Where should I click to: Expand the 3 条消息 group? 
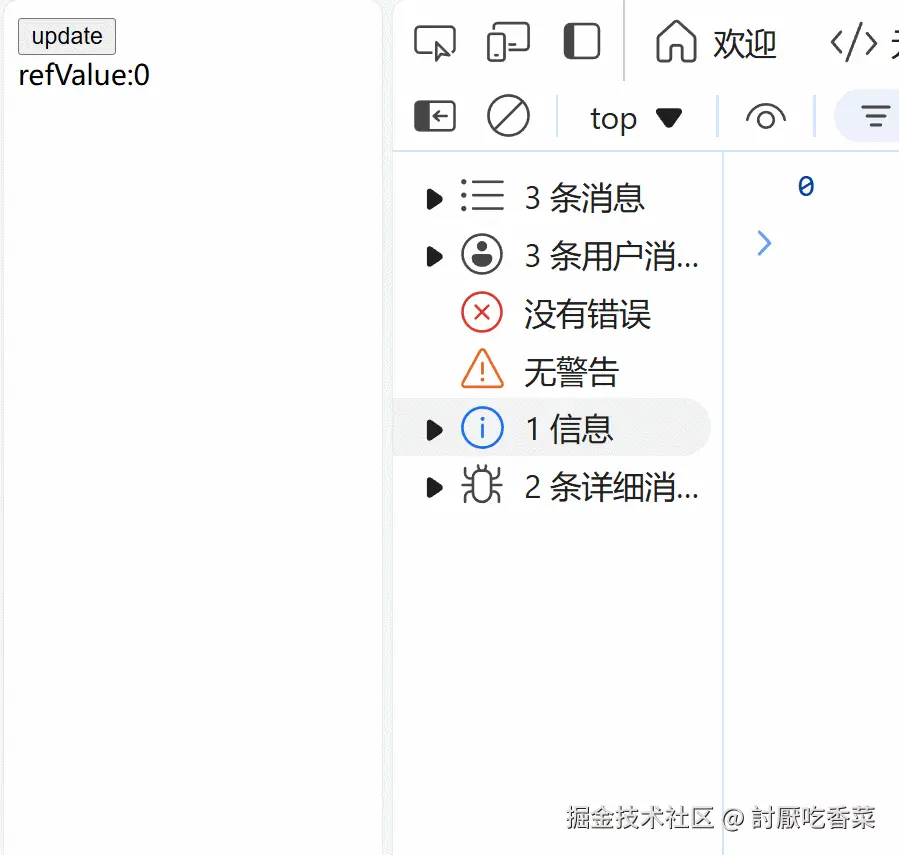pyautogui.click(x=435, y=199)
